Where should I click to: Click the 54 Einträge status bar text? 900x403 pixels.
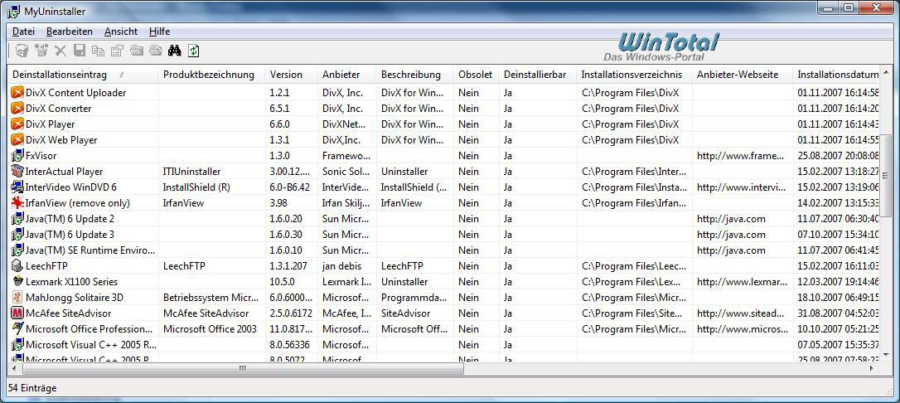(x=33, y=389)
